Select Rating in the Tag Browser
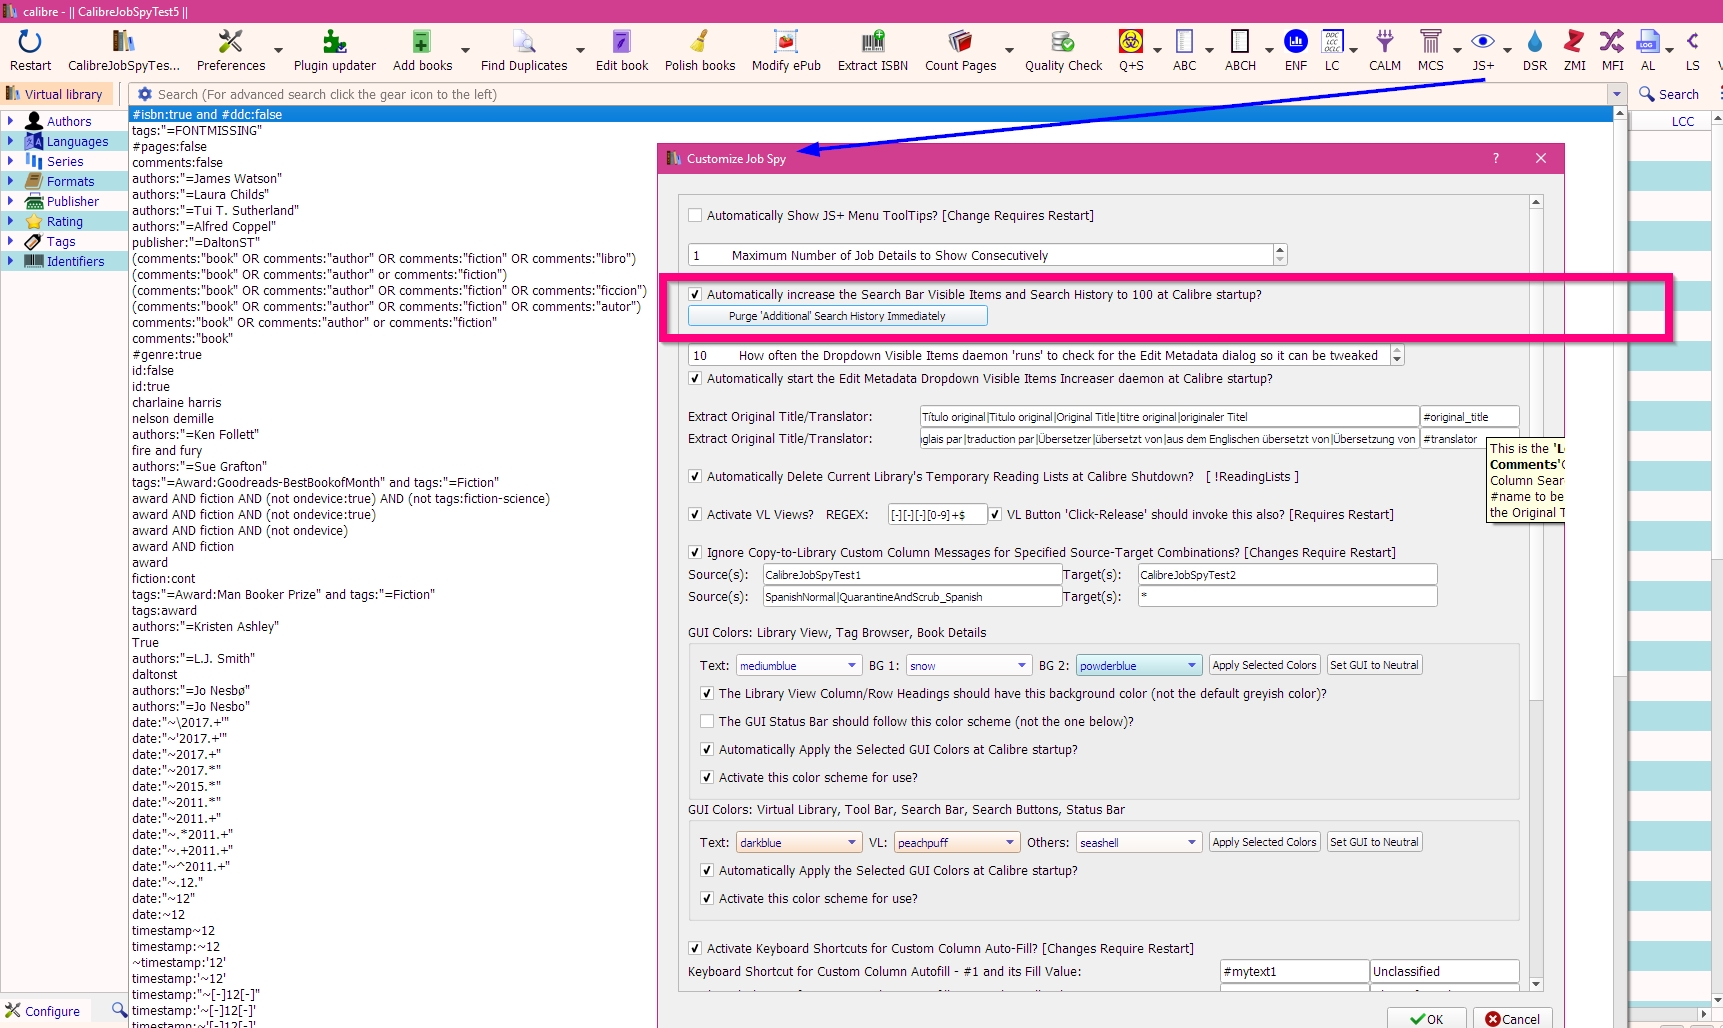The width and height of the screenshot is (1723, 1028). [64, 221]
